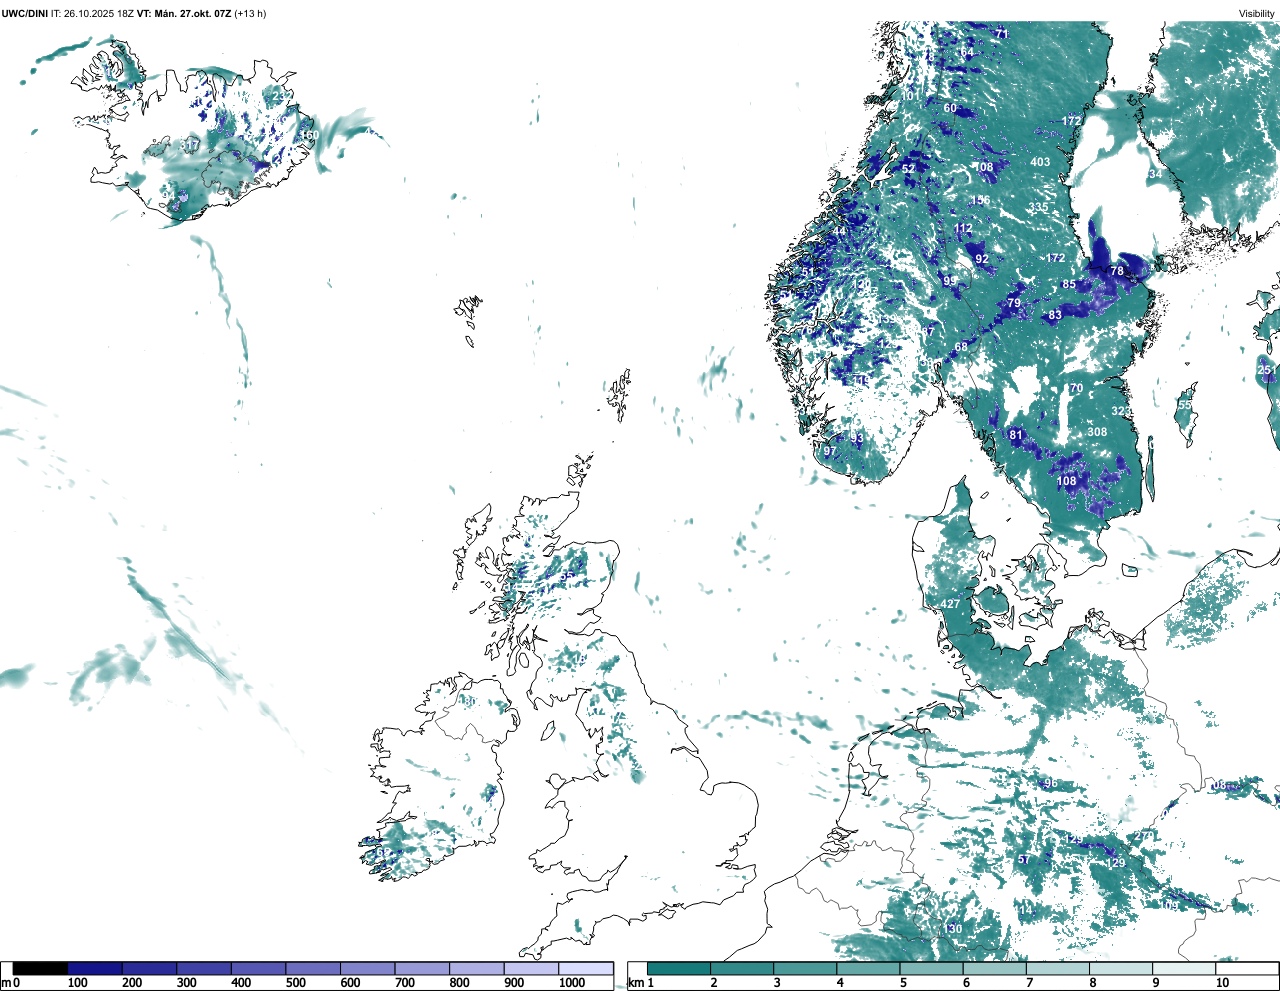This screenshot has height=991, width=1280.
Task: Click the 'UWC/DINI' header text
Action: pyautogui.click(x=25, y=13)
